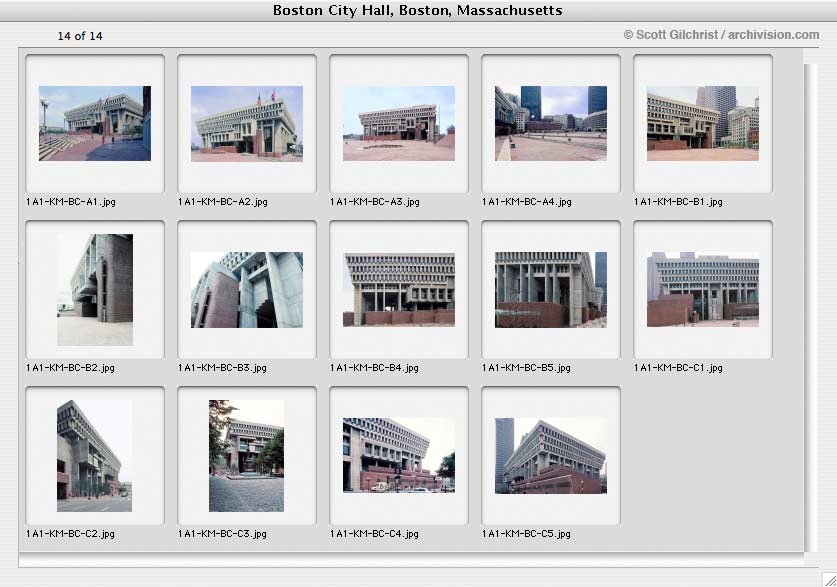Click the "14 of 14" image counter

(x=80, y=36)
